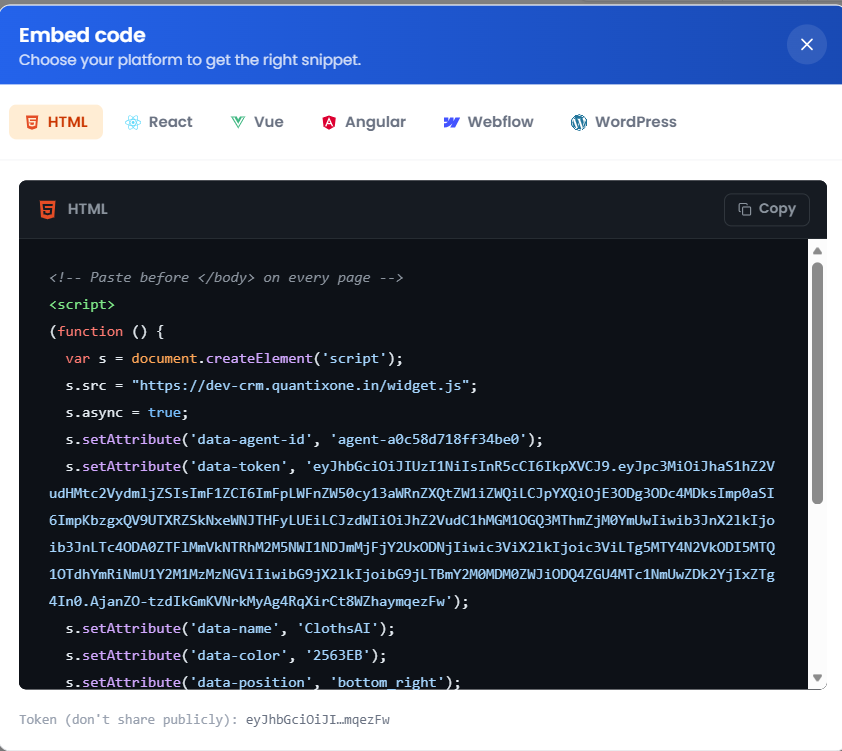Screen dimensions: 842x751
Task: Select the WordPress tab
Action: pos(623,122)
